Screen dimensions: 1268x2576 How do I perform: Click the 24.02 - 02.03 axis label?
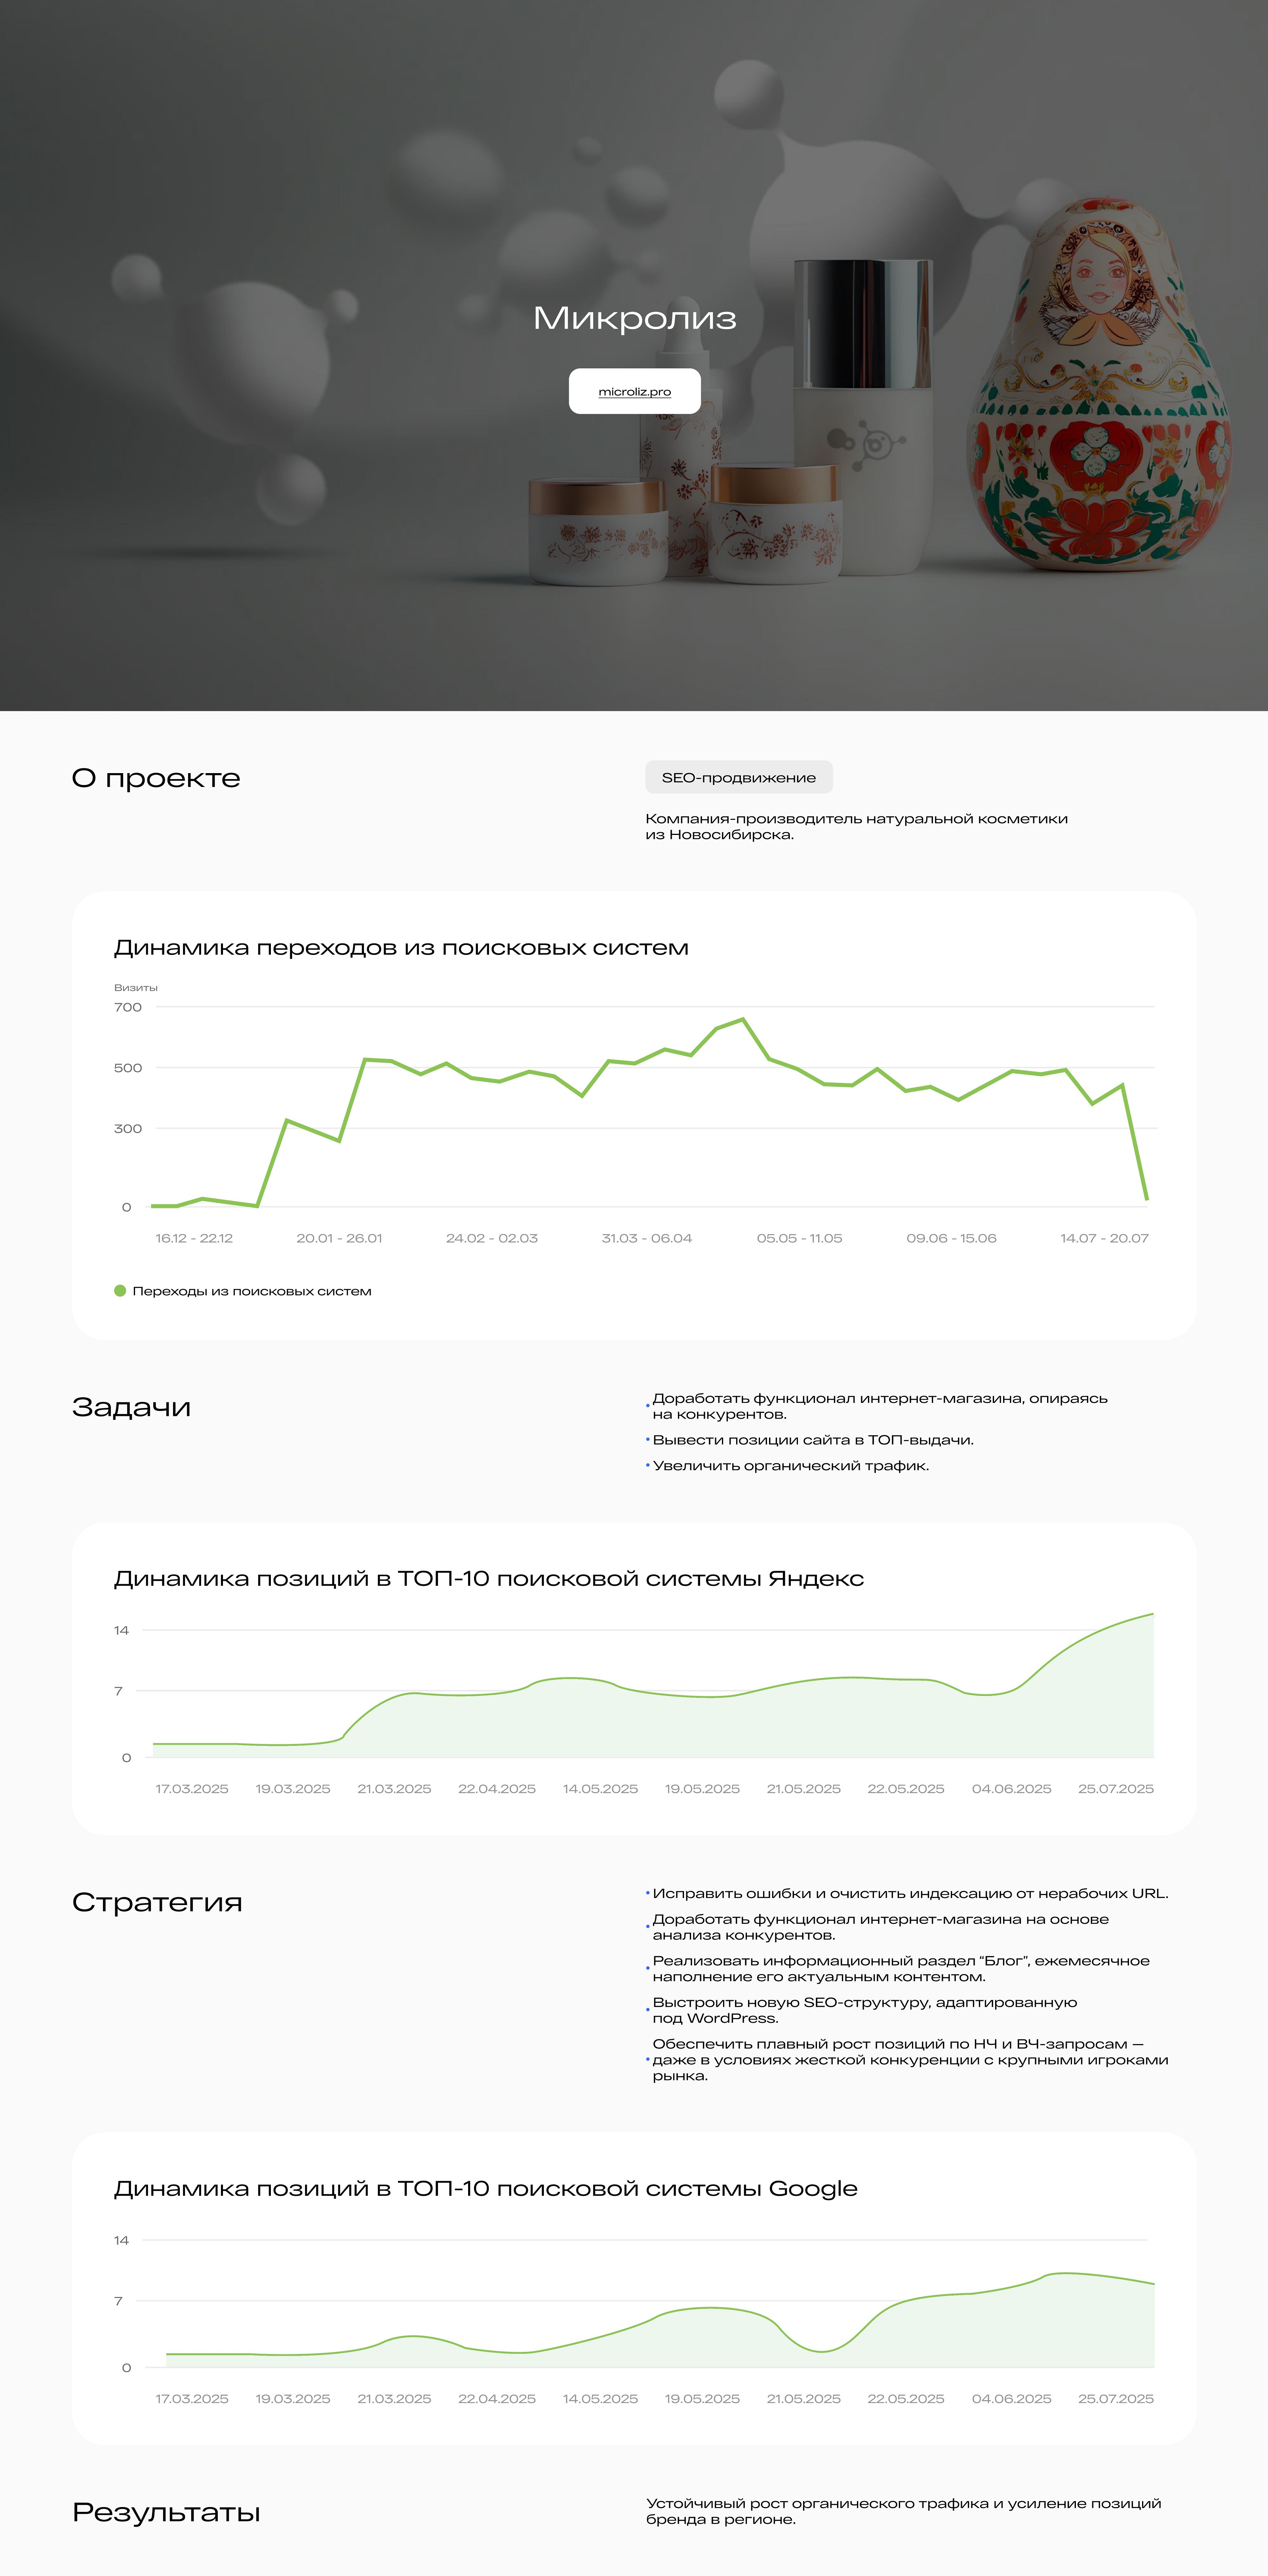pos(492,1238)
